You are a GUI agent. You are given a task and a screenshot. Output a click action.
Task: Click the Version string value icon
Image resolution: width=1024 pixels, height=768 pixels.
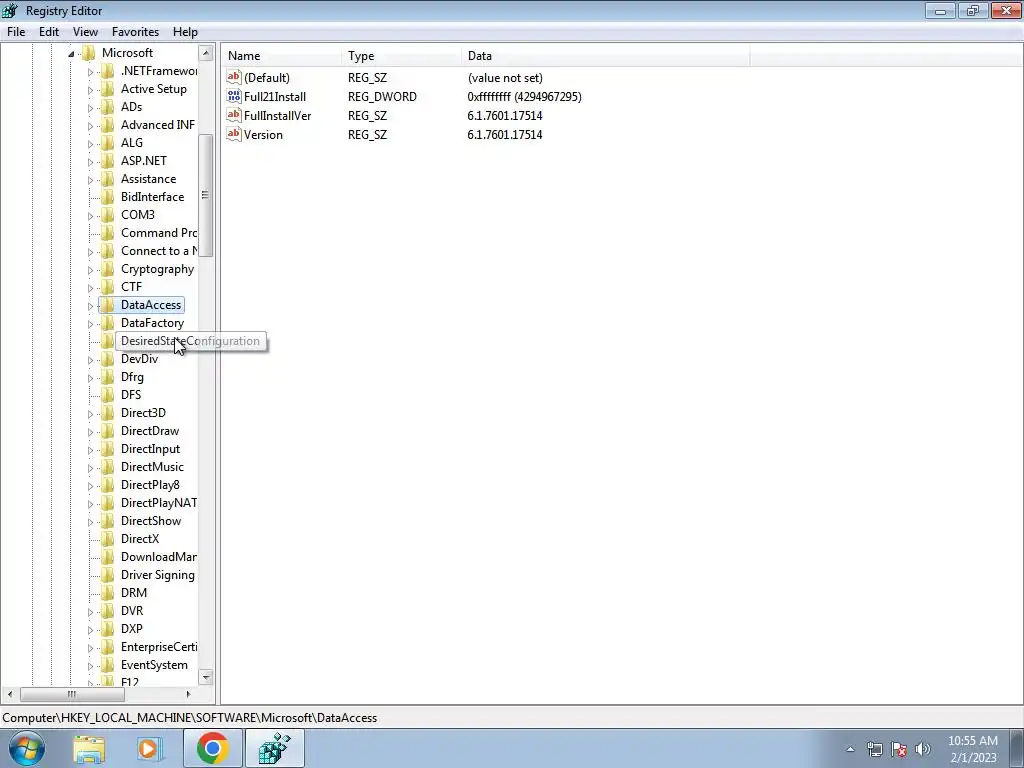[234, 134]
